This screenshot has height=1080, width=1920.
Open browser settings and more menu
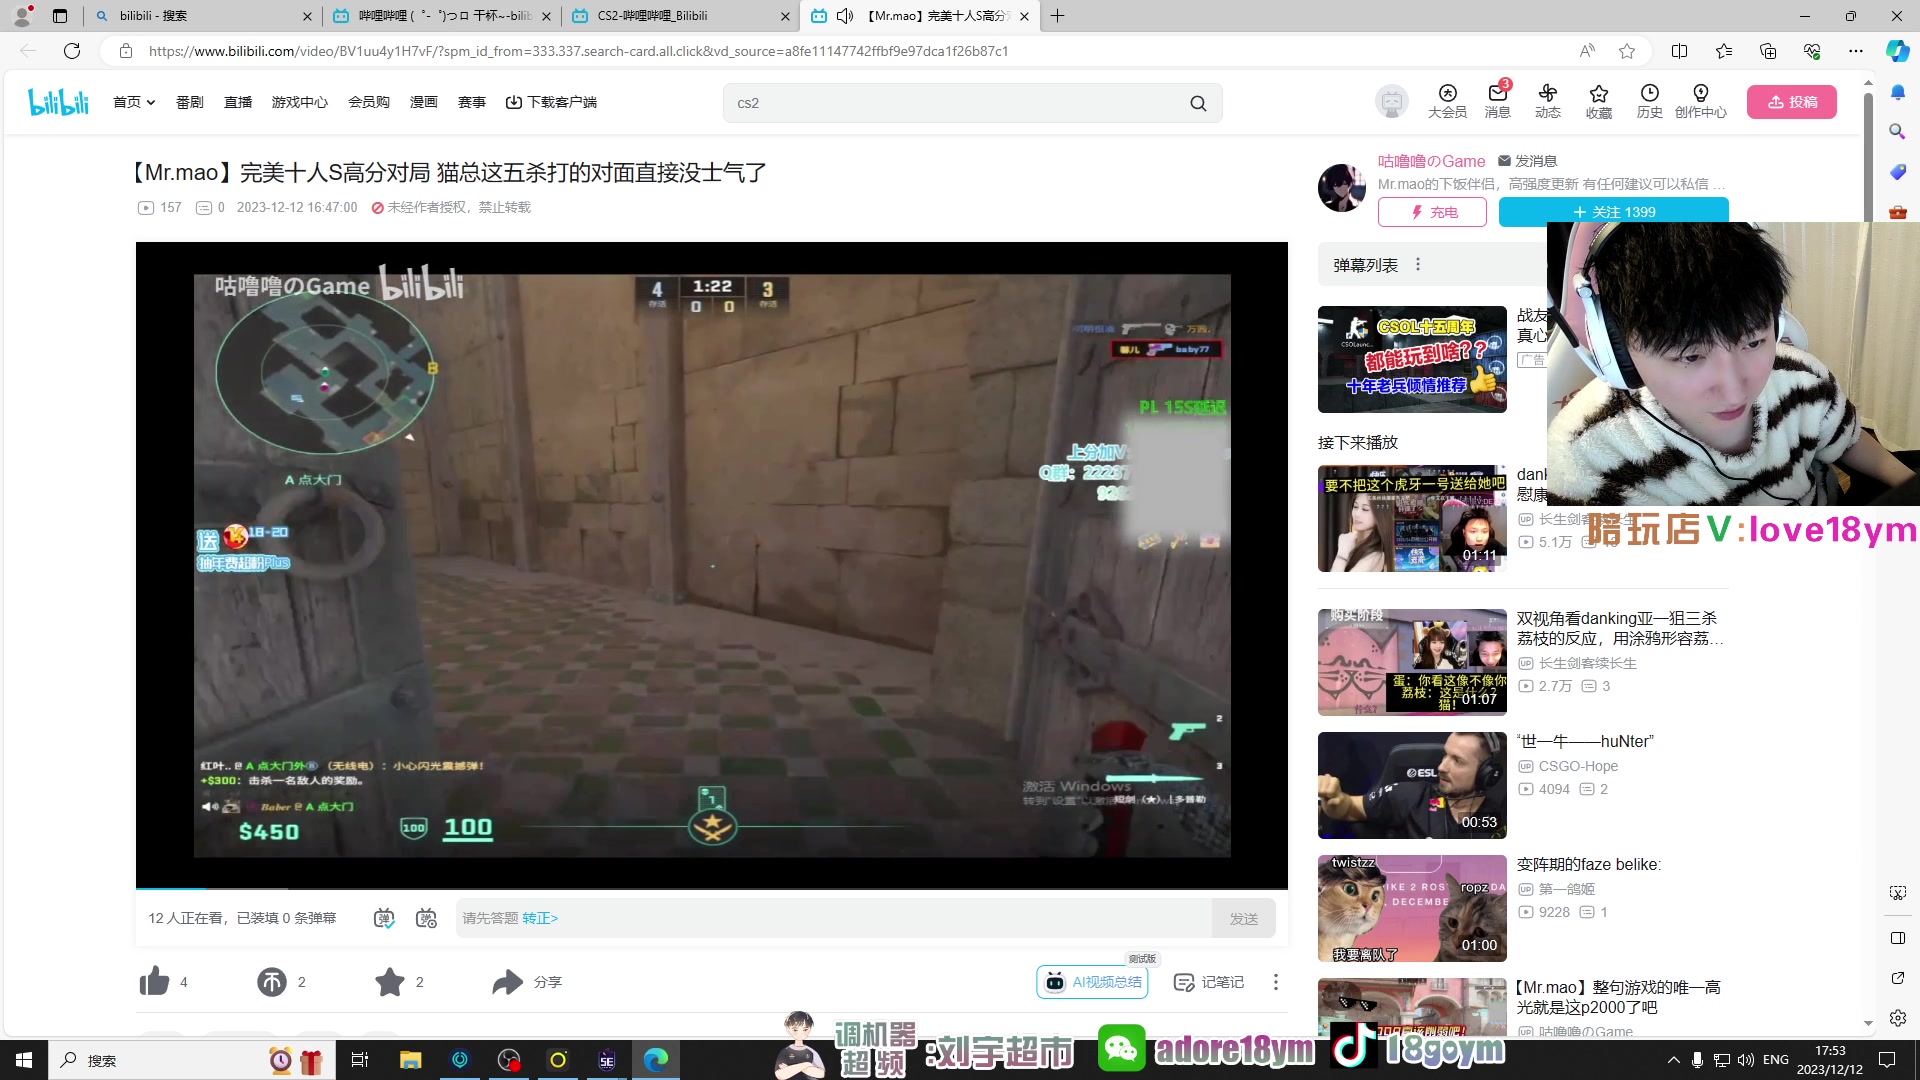tap(1856, 51)
